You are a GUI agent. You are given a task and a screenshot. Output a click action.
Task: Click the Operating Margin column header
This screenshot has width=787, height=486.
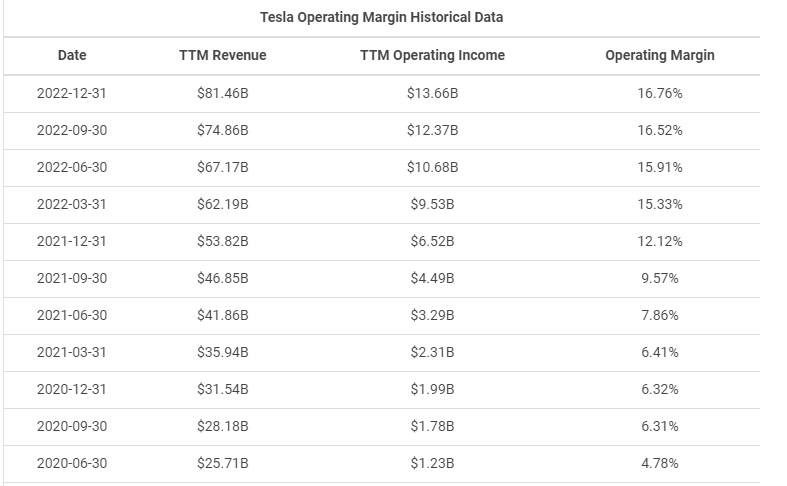pos(660,56)
